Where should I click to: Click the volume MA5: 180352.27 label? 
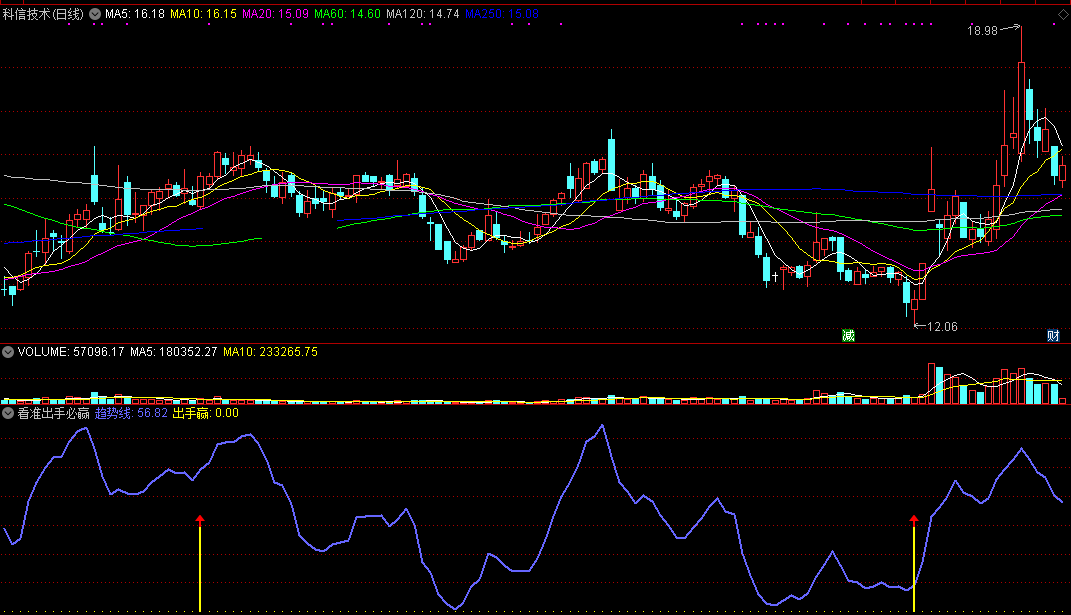click(x=173, y=352)
